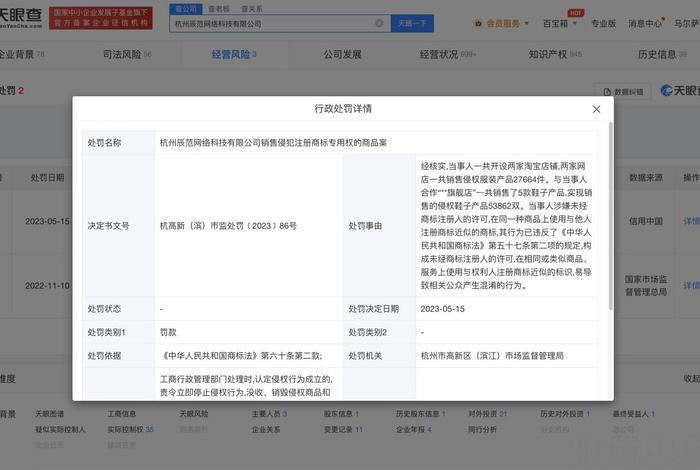Switch to the 查关系 search tab

tap(252, 8)
